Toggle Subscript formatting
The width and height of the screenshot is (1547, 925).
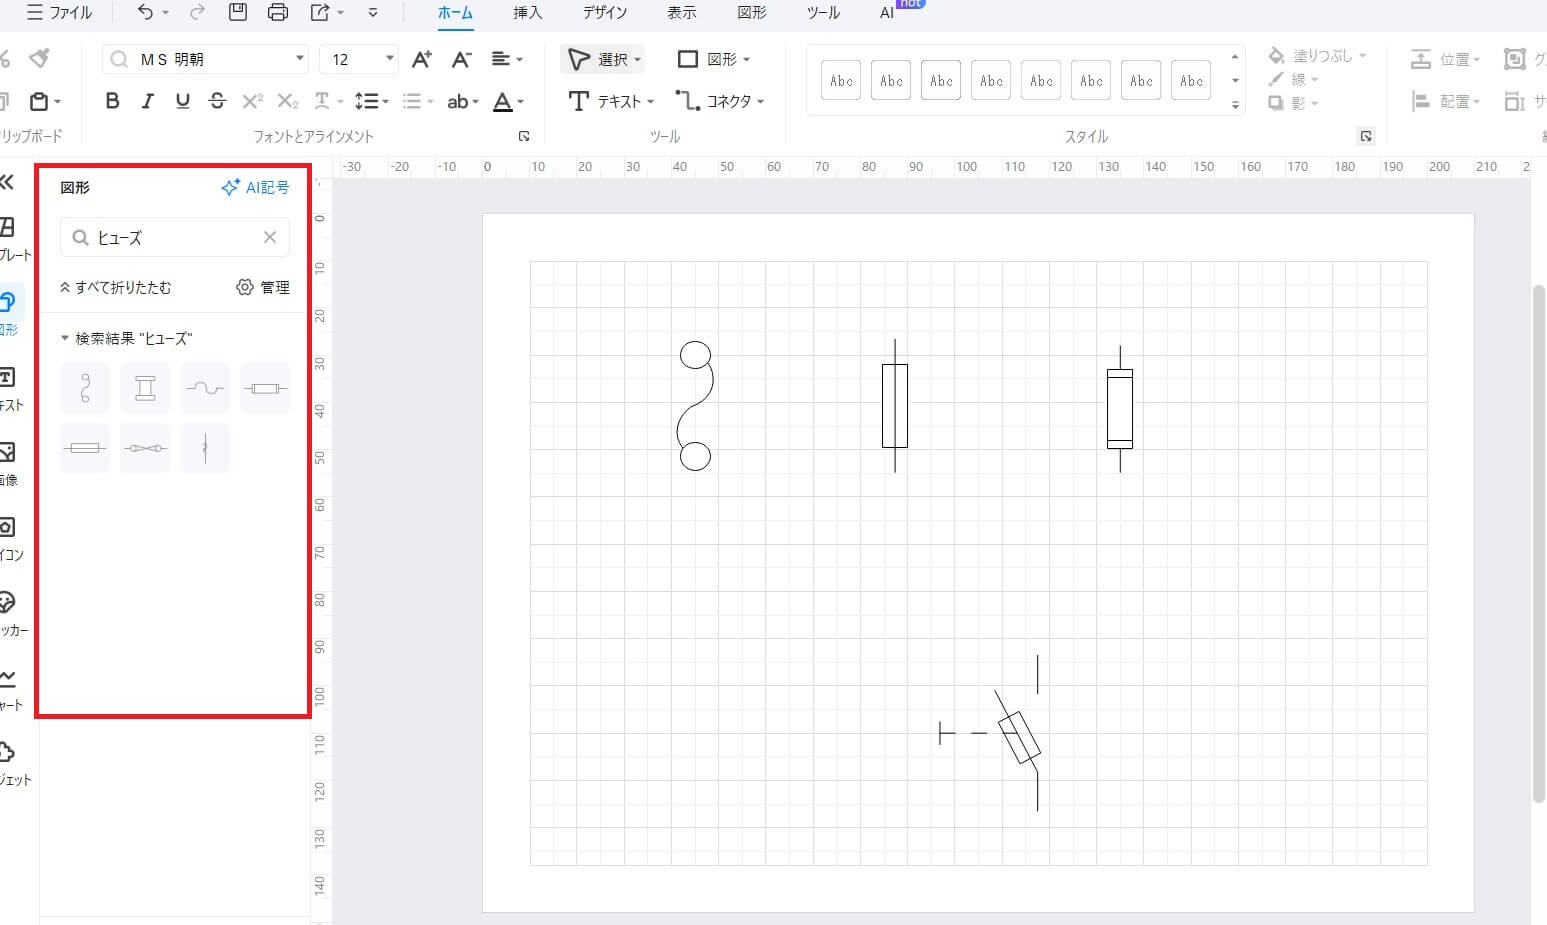point(287,101)
